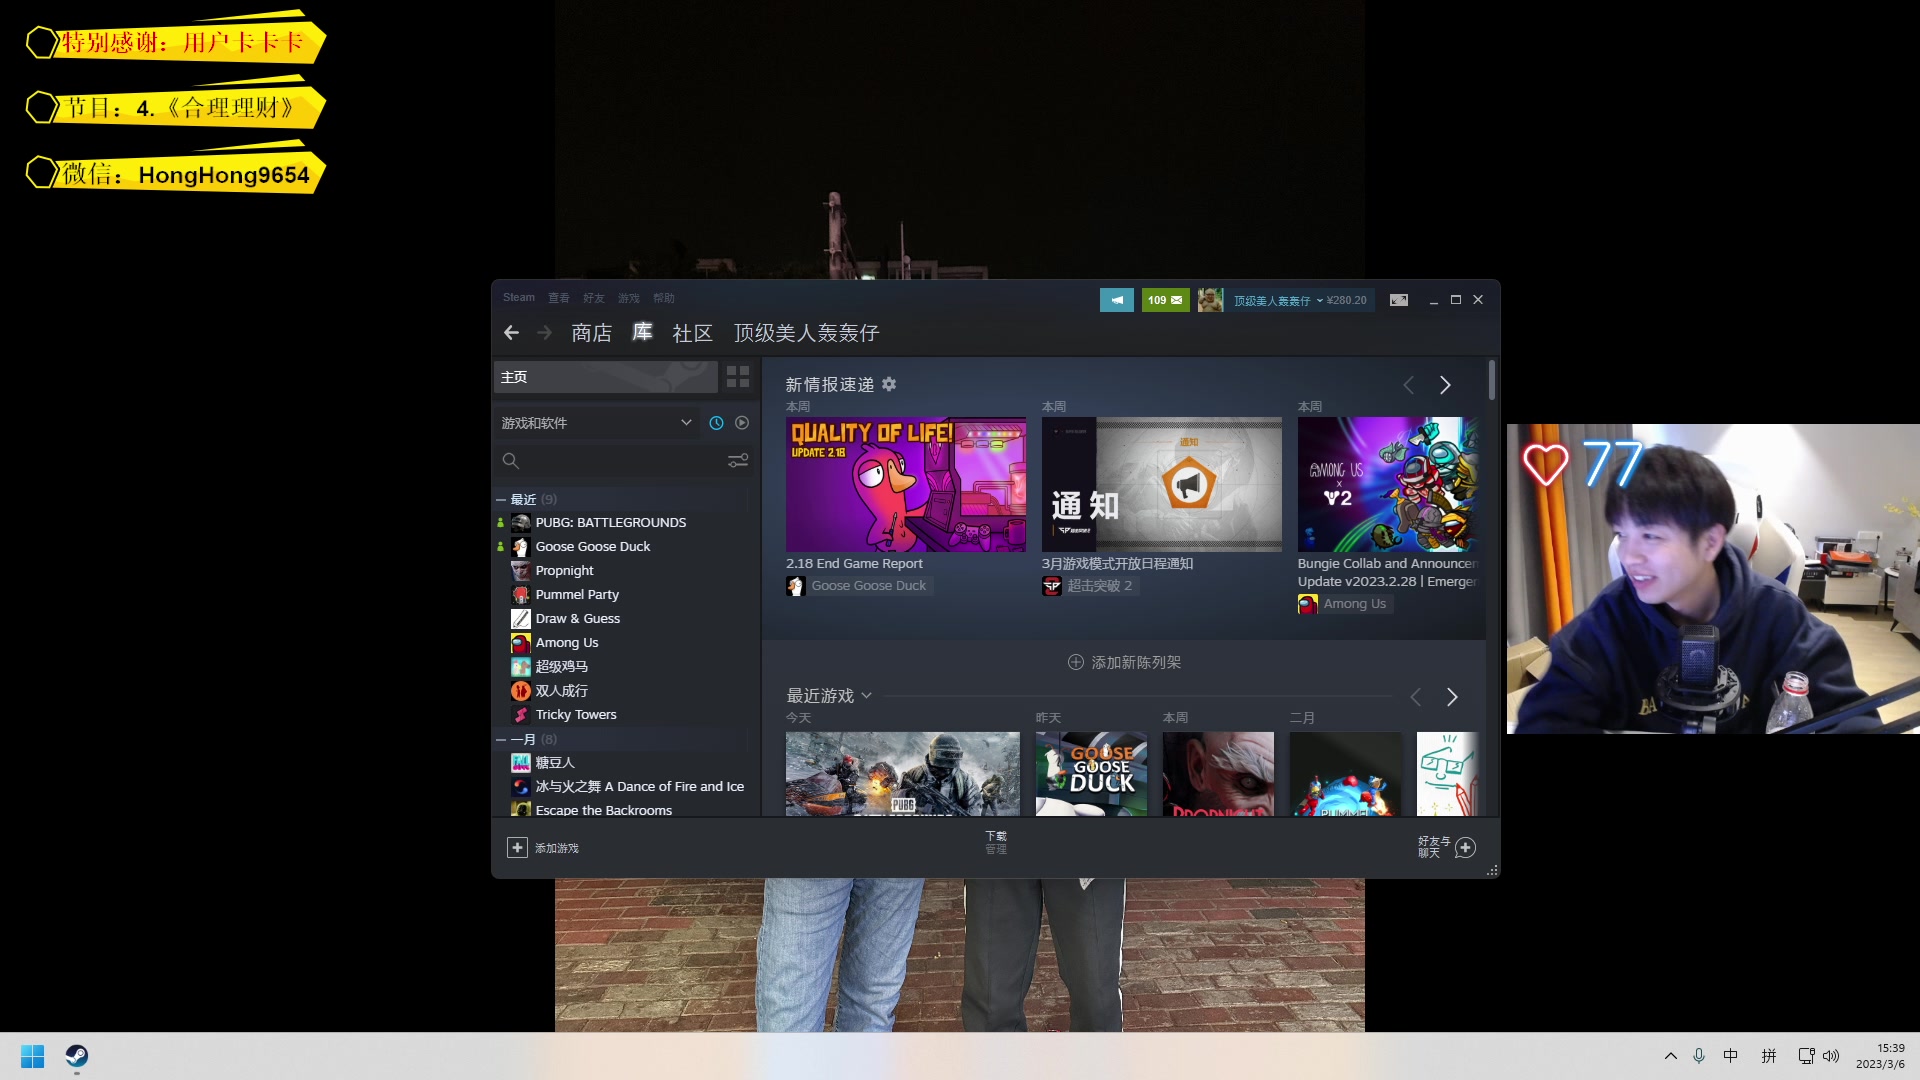
Task: Open the Goose Goose Duck recent game cover
Action: click(x=1091, y=774)
